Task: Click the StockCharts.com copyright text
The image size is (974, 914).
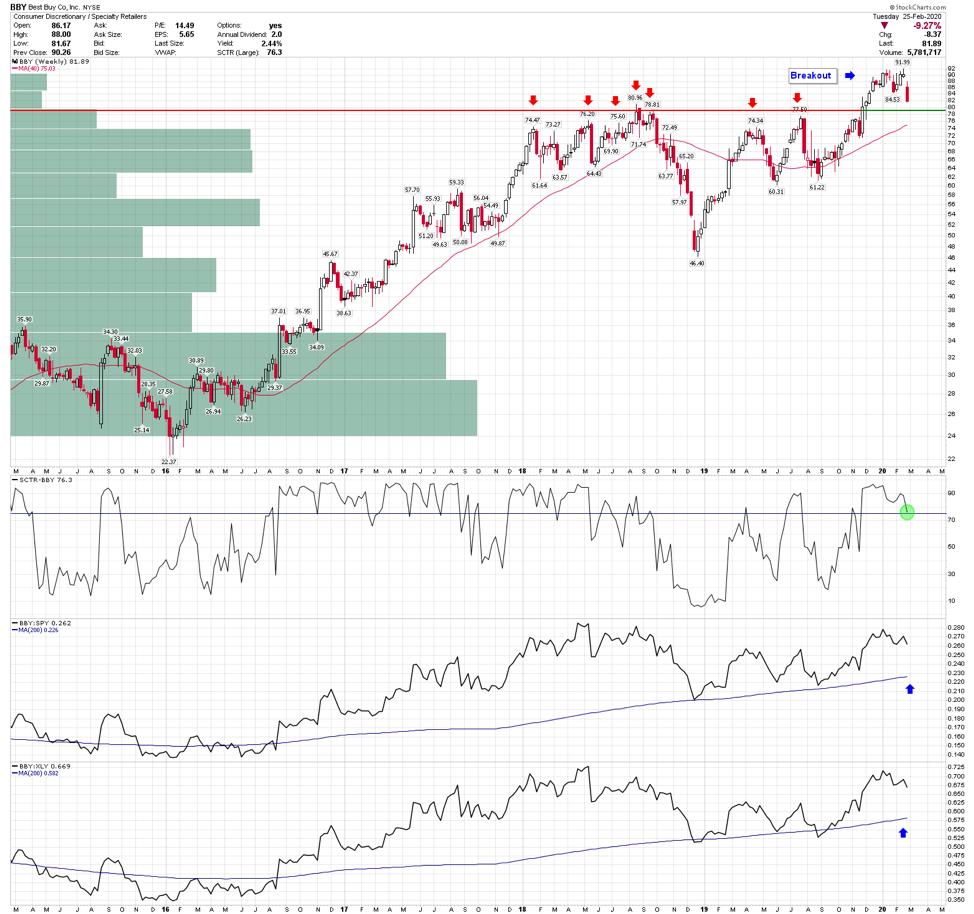Action: point(917,7)
